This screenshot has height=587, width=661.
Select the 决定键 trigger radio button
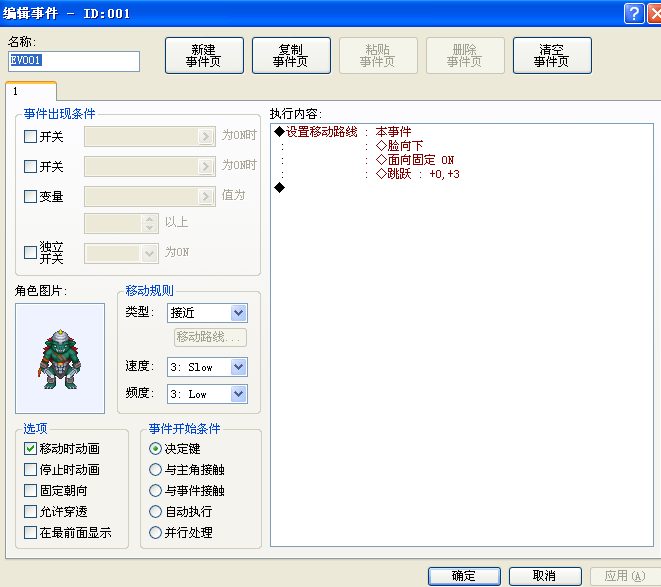coord(156,449)
